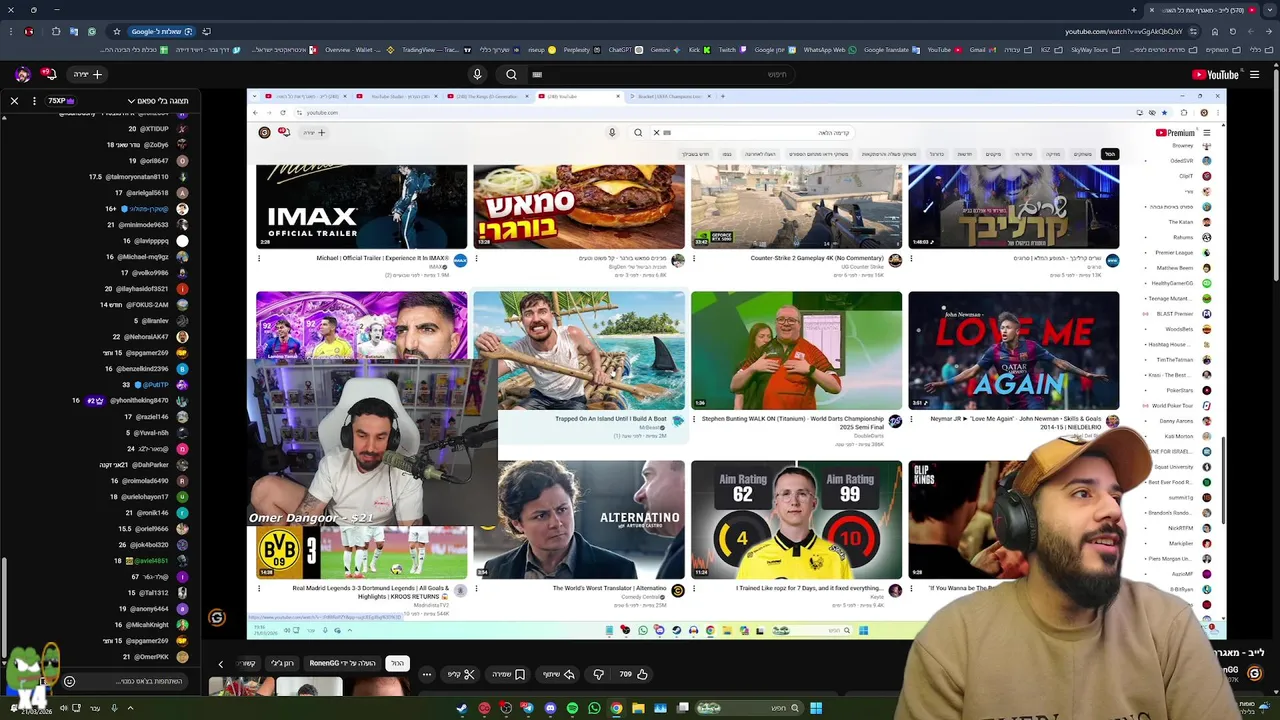The height and width of the screenshot is (720, 1280).
Task: Open the Stephen Bunting WALK ON thumbnail
Action: [x=796, y=350]
